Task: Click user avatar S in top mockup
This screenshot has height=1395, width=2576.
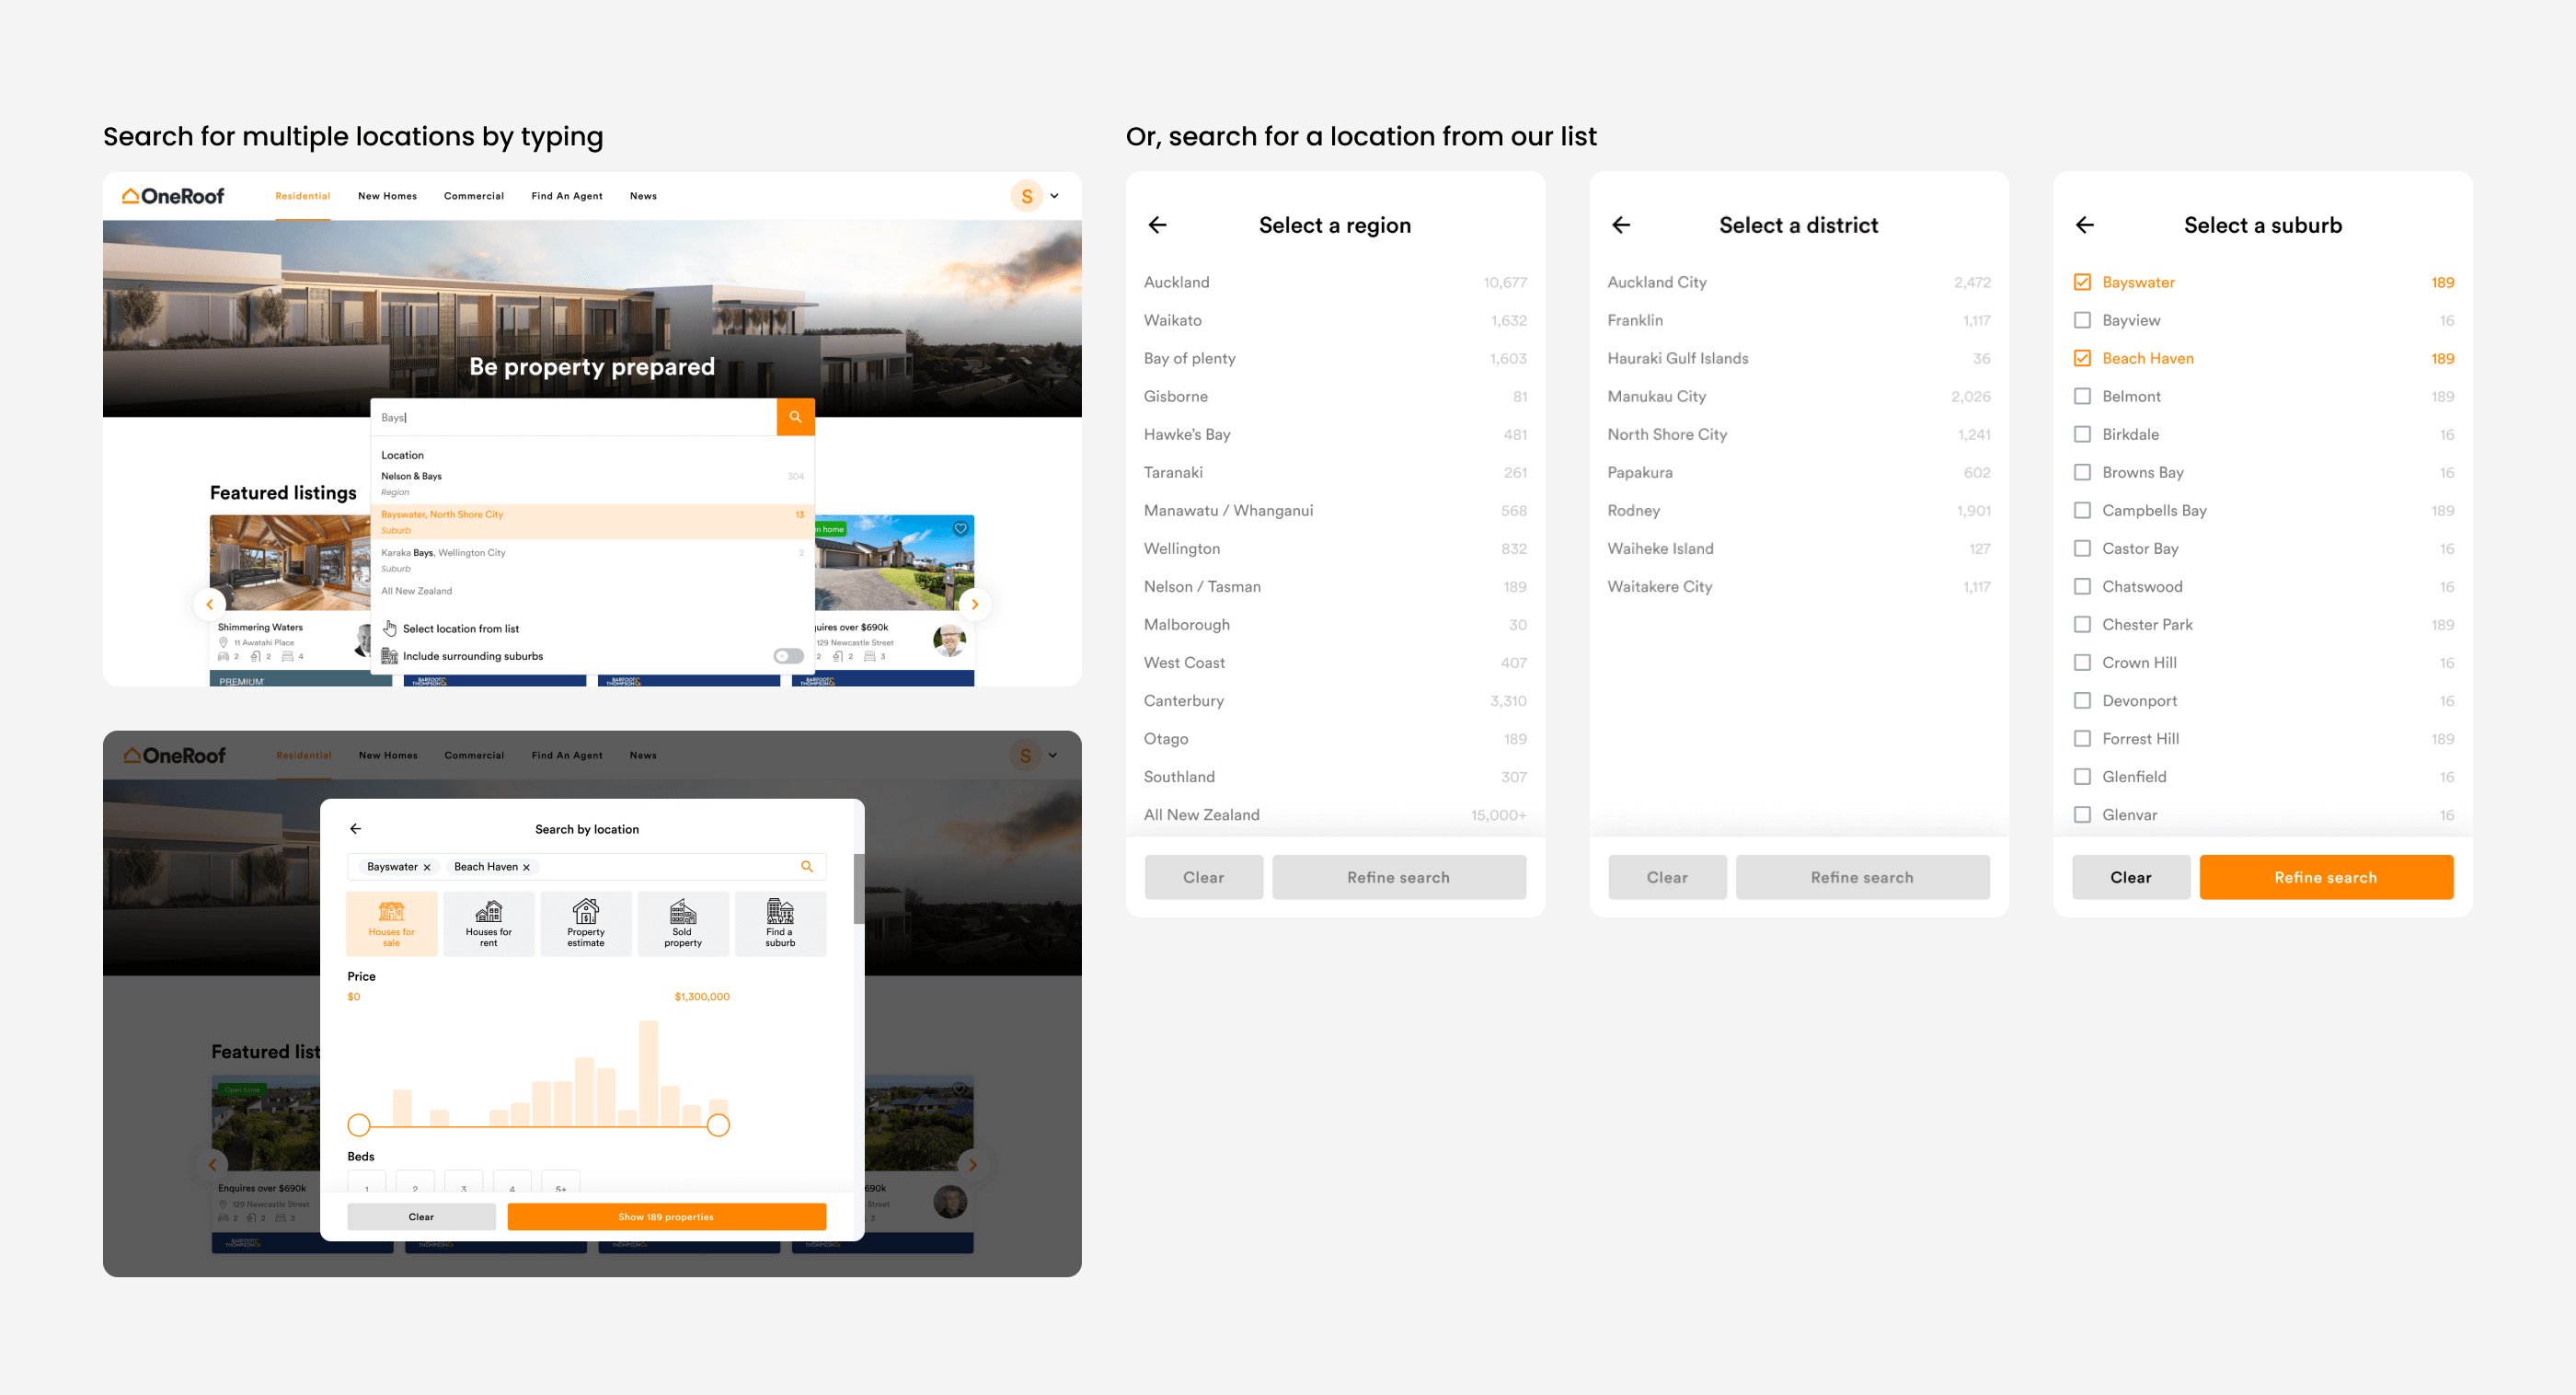Action: (1027, 196)
